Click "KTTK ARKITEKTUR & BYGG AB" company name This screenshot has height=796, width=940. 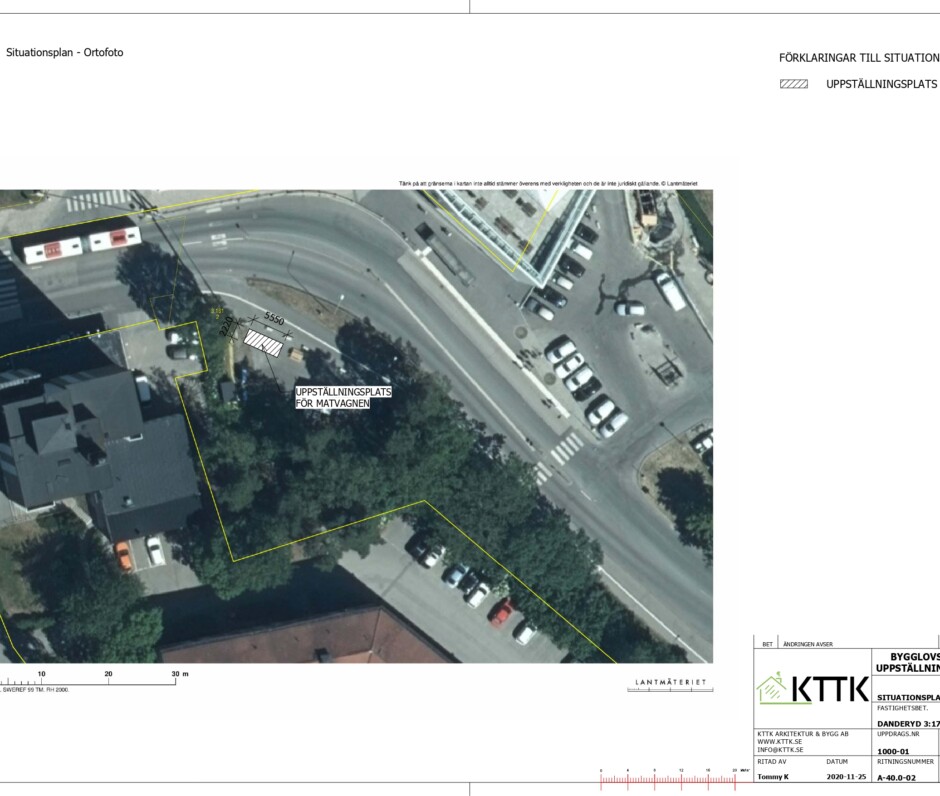pos(803,734)
